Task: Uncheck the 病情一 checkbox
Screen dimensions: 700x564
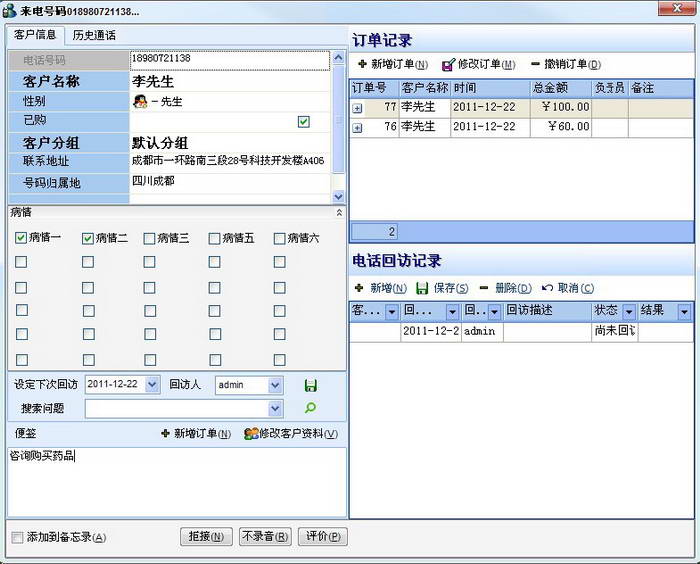Action: pos(21,238)
